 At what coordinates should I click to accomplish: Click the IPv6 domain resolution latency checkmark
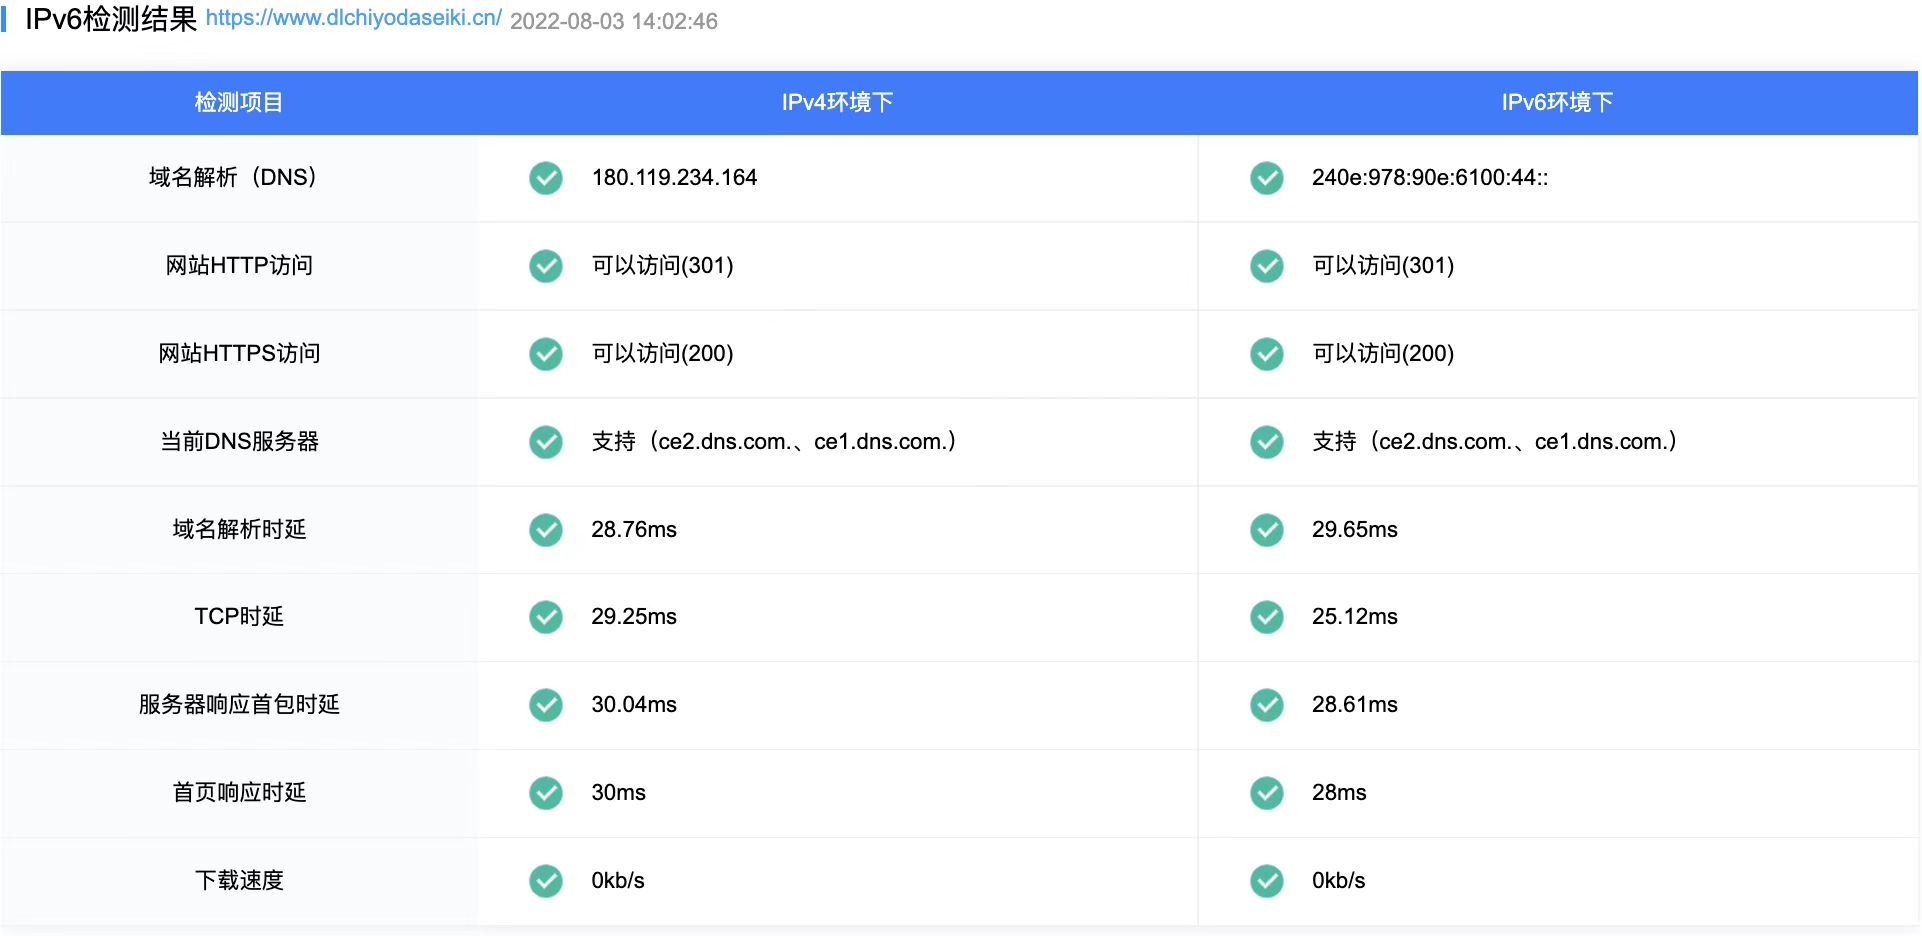[x=1266, y=530]
